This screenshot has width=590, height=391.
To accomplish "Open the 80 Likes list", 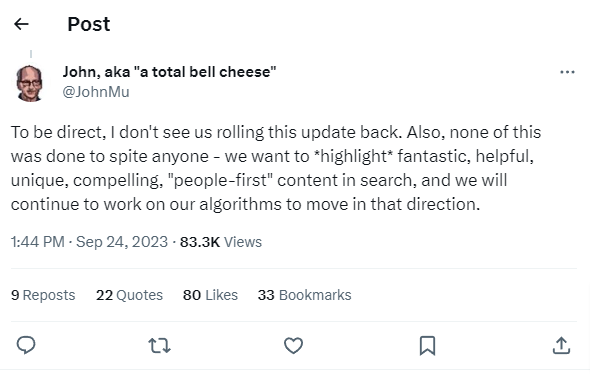I will [x=210, y=295].
